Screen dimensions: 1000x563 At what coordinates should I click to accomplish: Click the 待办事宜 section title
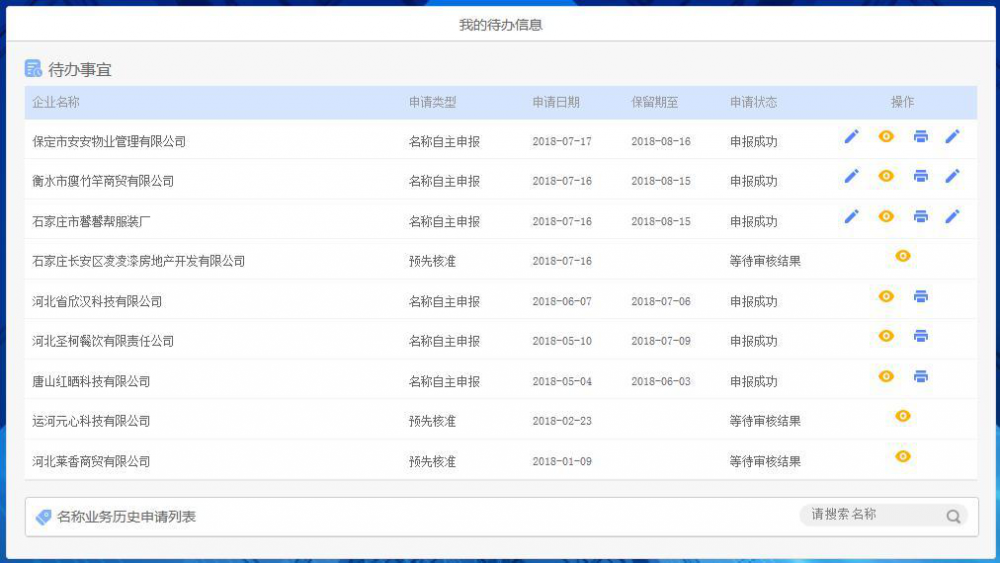(80, 70)
